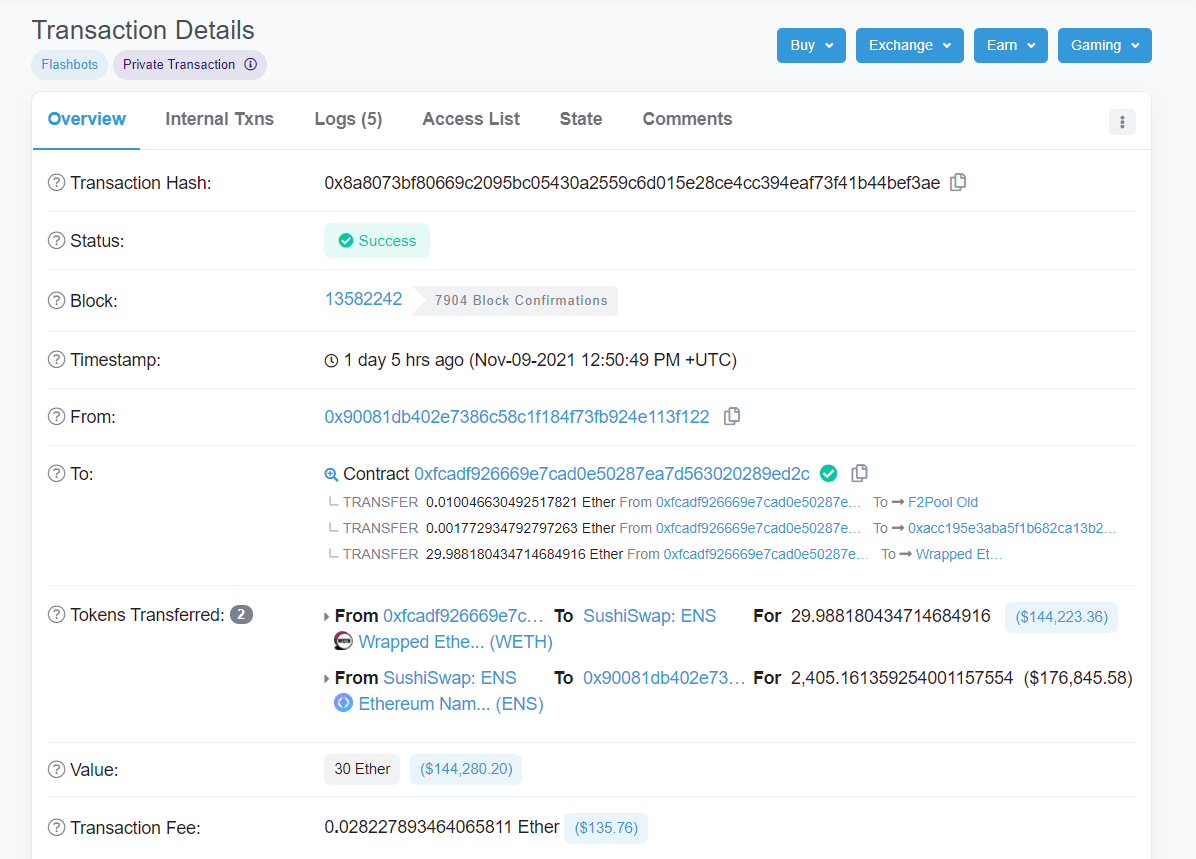This screenshot has height=859, width=1196.
Task: Open the Access List tab
Action: click(x=471, y=119)
